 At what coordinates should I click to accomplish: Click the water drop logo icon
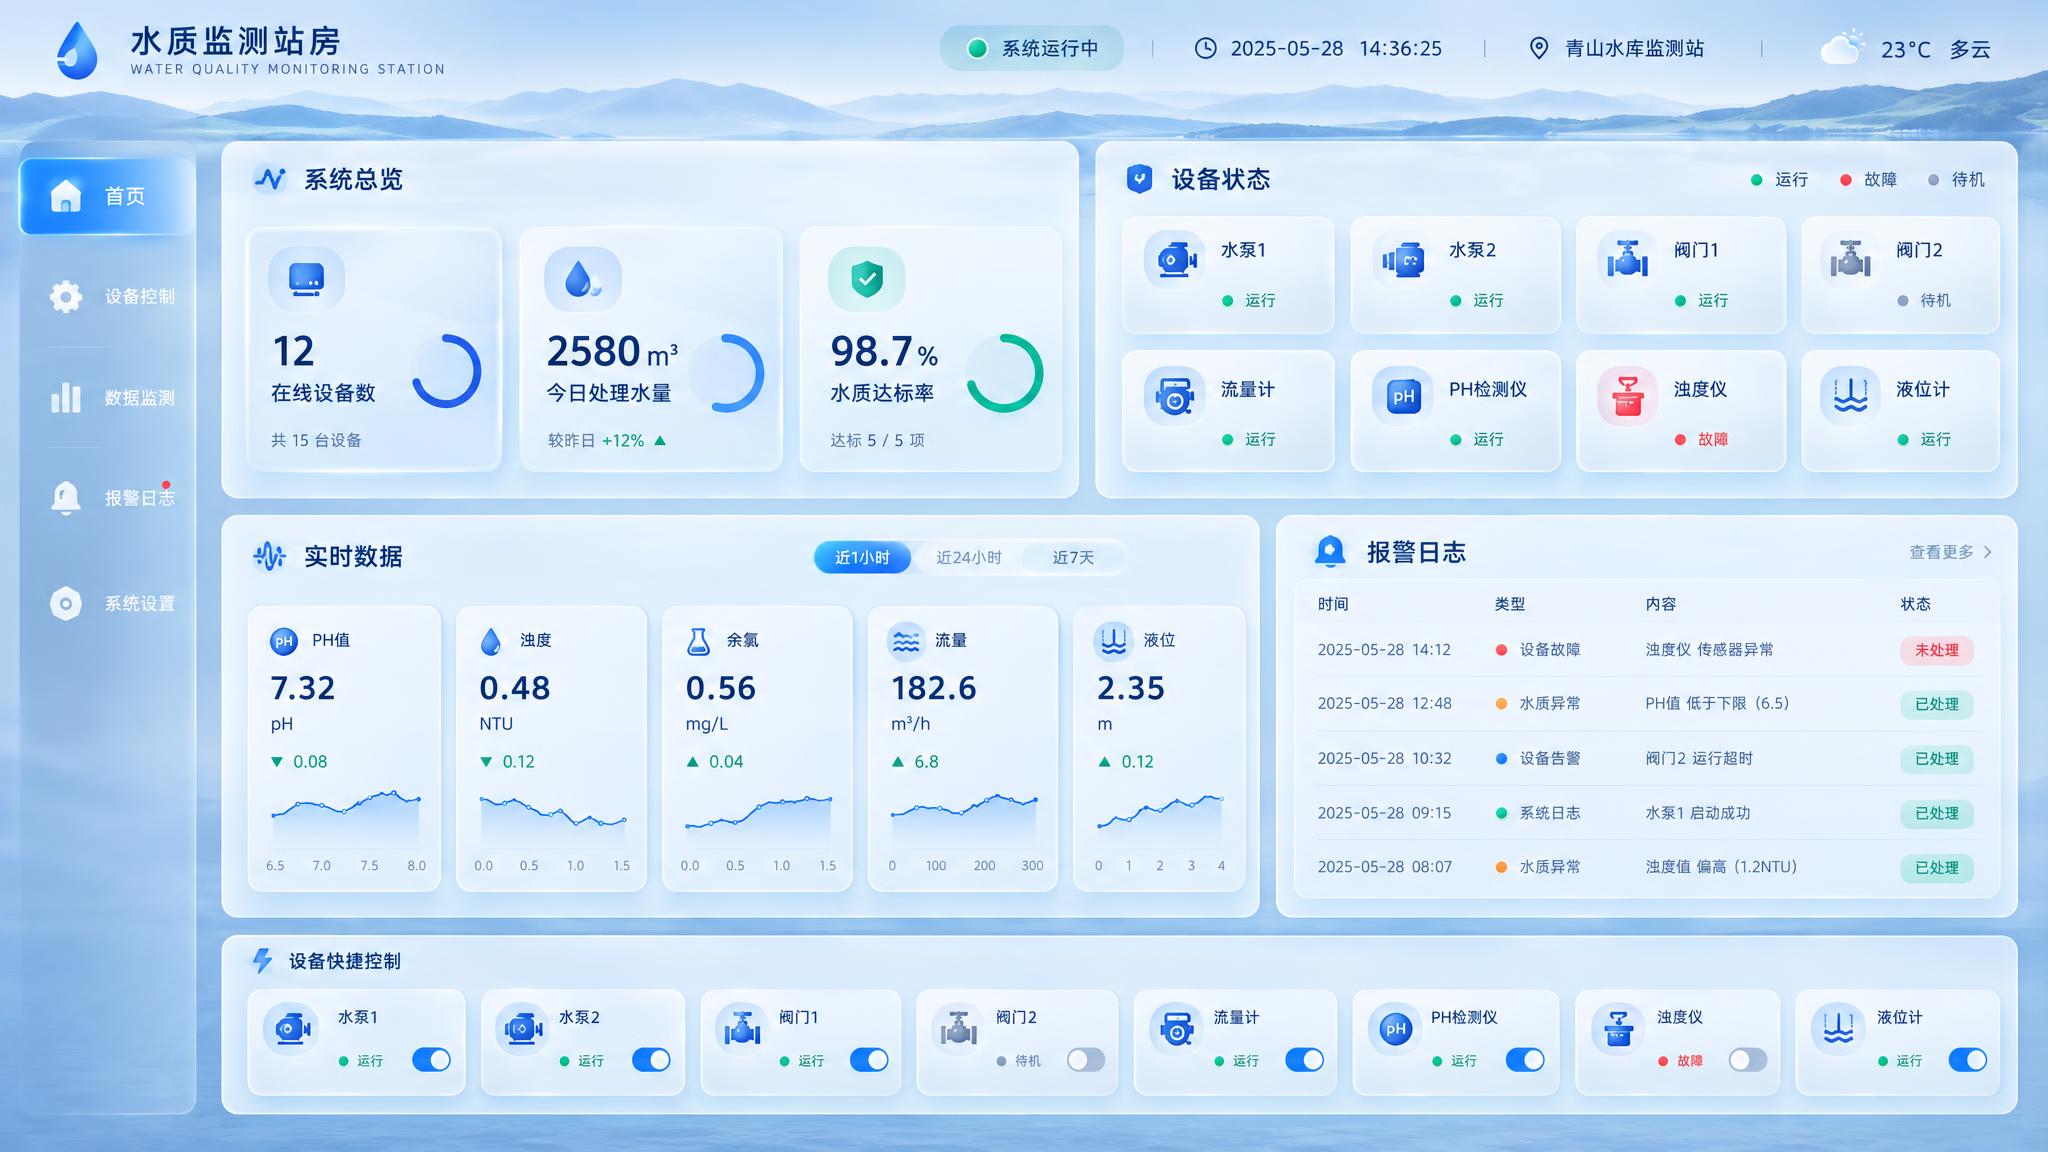[x=77, y=50]
